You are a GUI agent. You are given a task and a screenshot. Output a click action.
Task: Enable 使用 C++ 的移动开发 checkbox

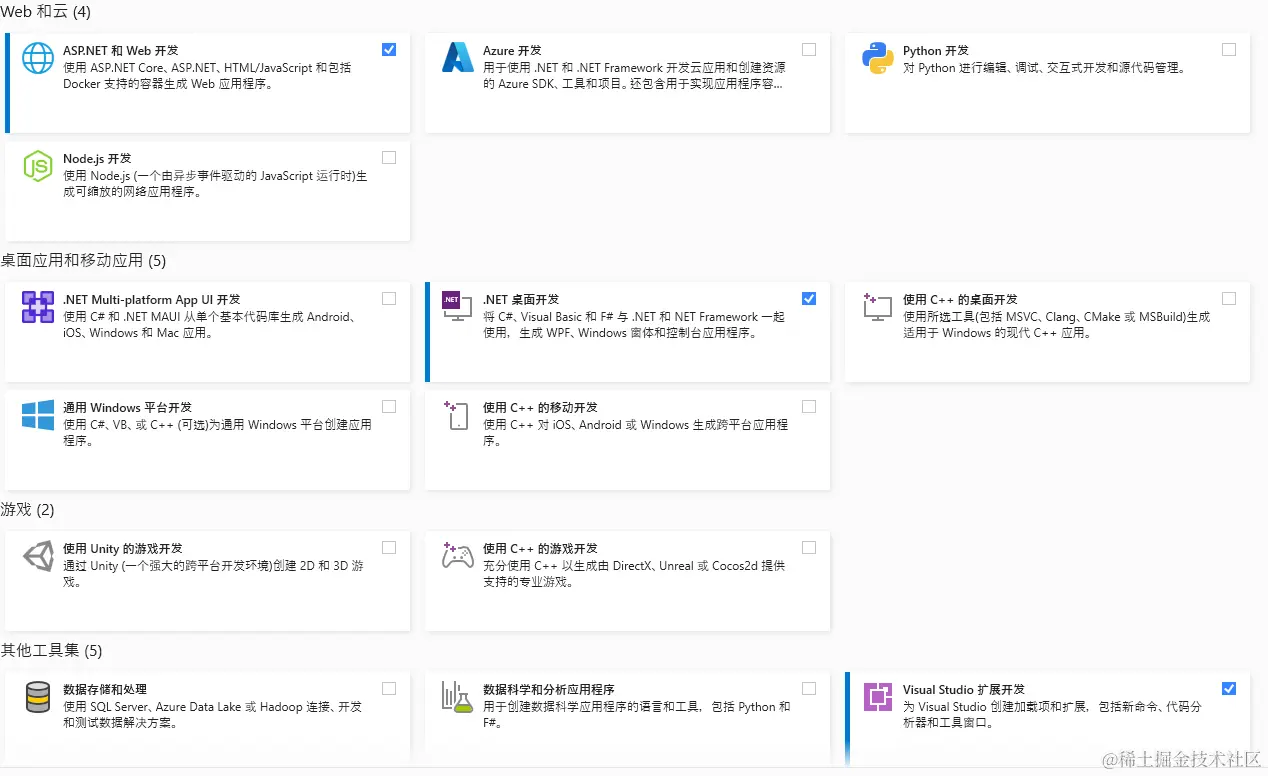809,406
